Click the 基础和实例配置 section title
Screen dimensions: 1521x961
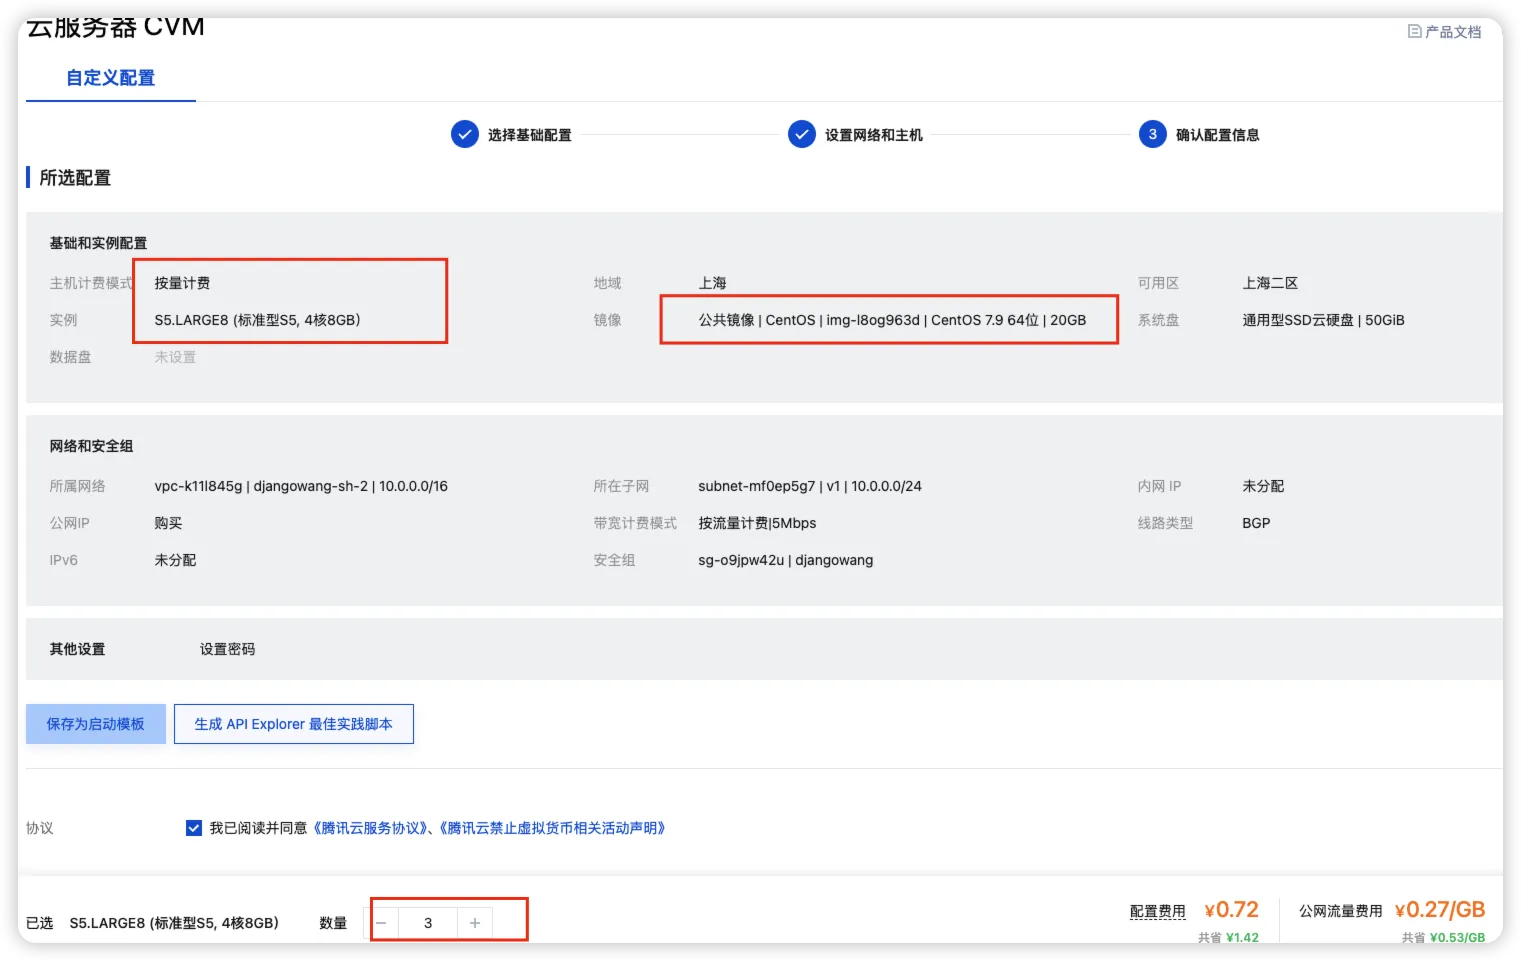point(98,243)
